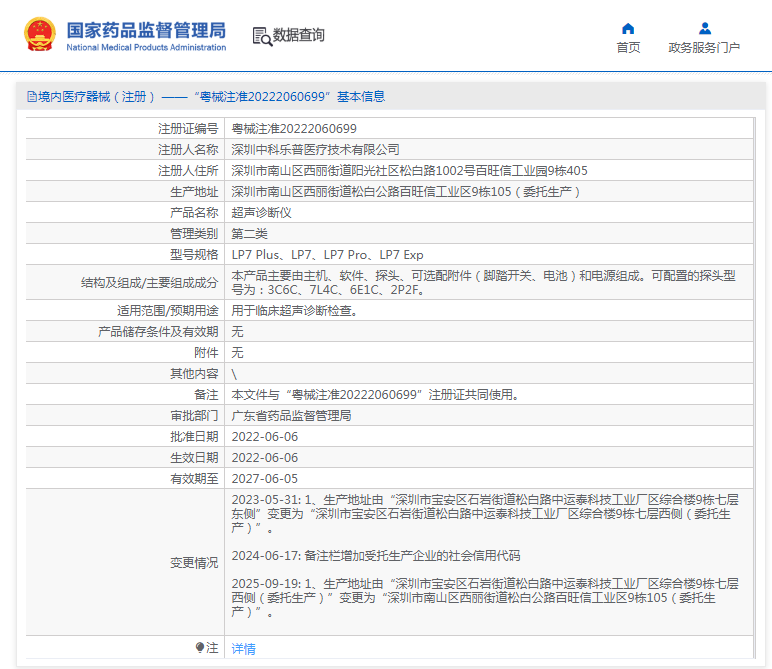The image size is (772, 669).
Task: Click the 2025-09-19 change record entry
Action: point(485,598)
